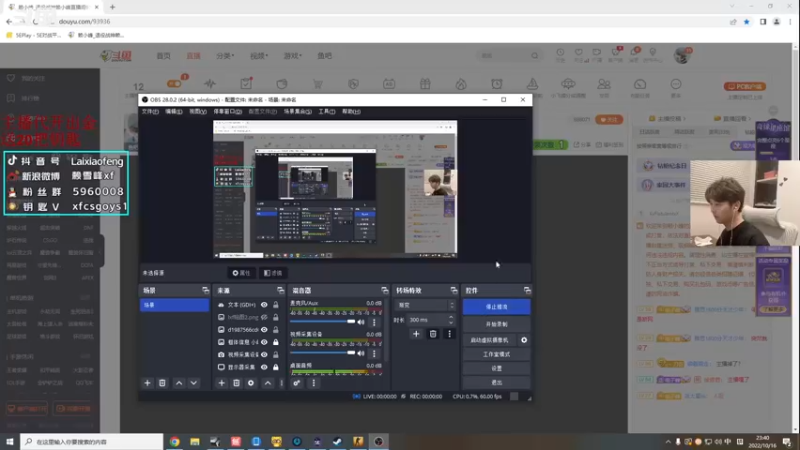Image resolution: width=800 pixels, height=450 pixels.
Task: Open the 编辑(E) menu in OBS
Action: [173, 111]
